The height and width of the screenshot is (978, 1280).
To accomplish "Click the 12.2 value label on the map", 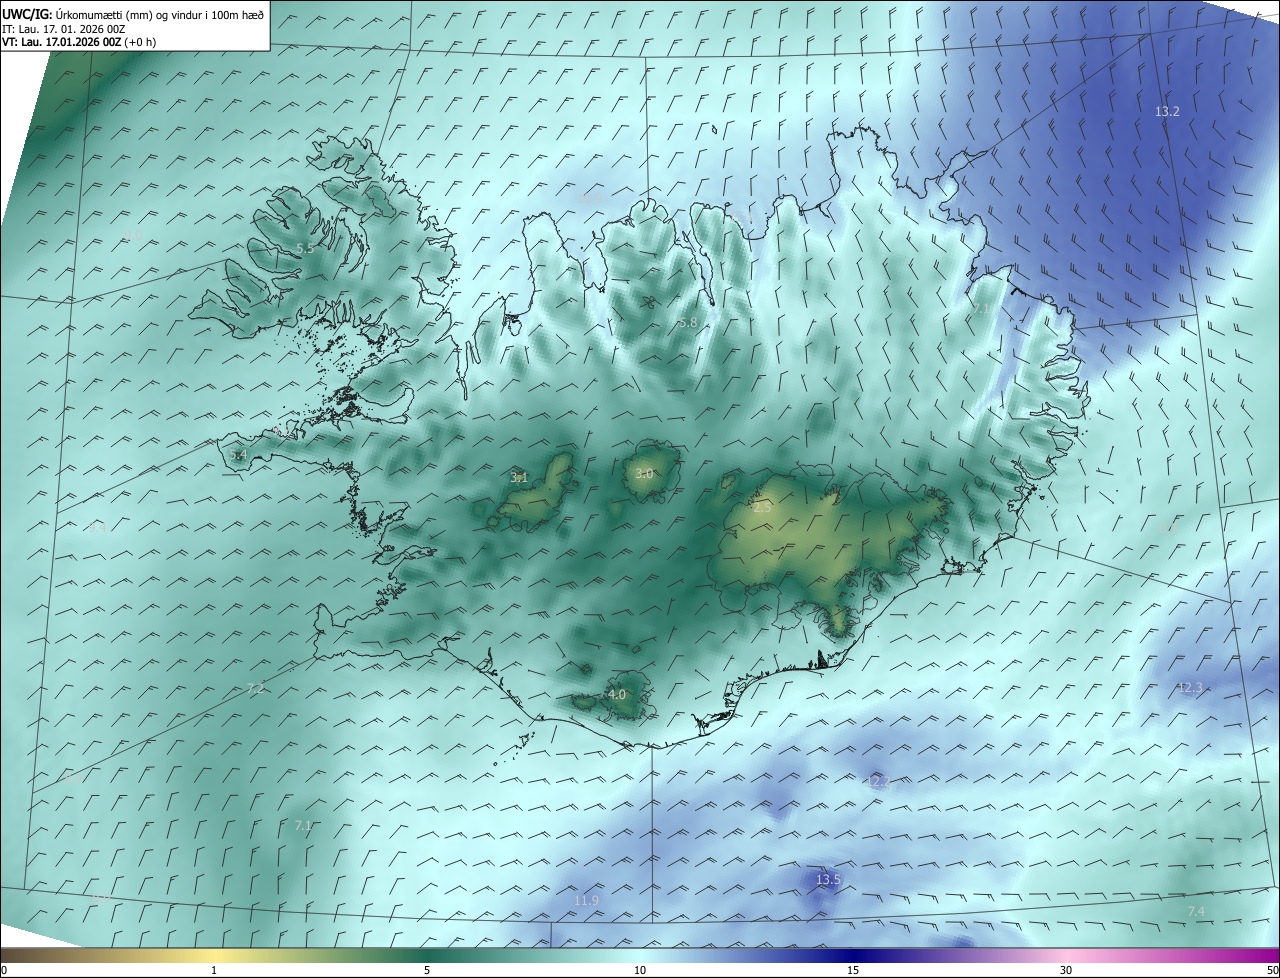I will click(x=877, y=782).
